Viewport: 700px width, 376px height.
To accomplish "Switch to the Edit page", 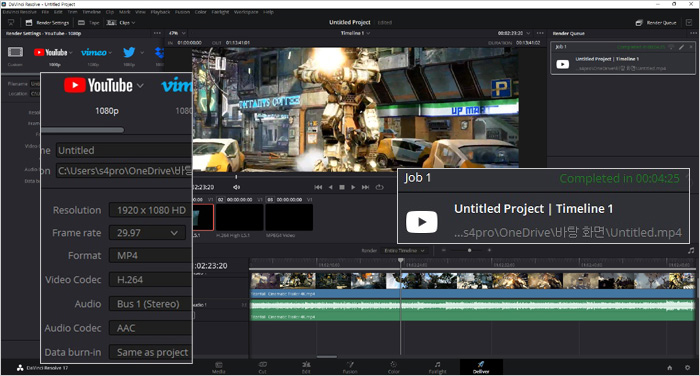I will tap(306, 367).
